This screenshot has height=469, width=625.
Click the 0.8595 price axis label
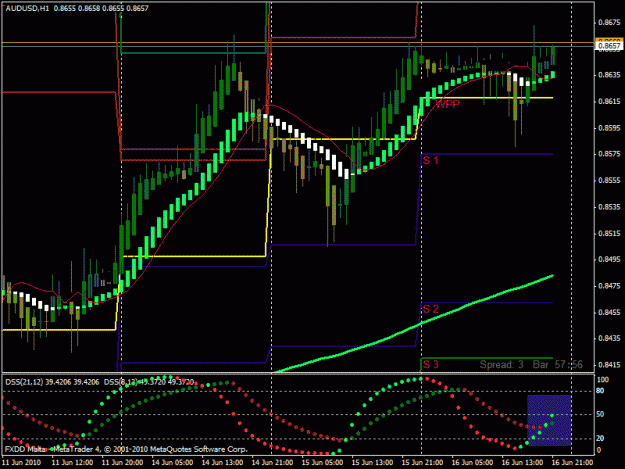pos(609,128)
